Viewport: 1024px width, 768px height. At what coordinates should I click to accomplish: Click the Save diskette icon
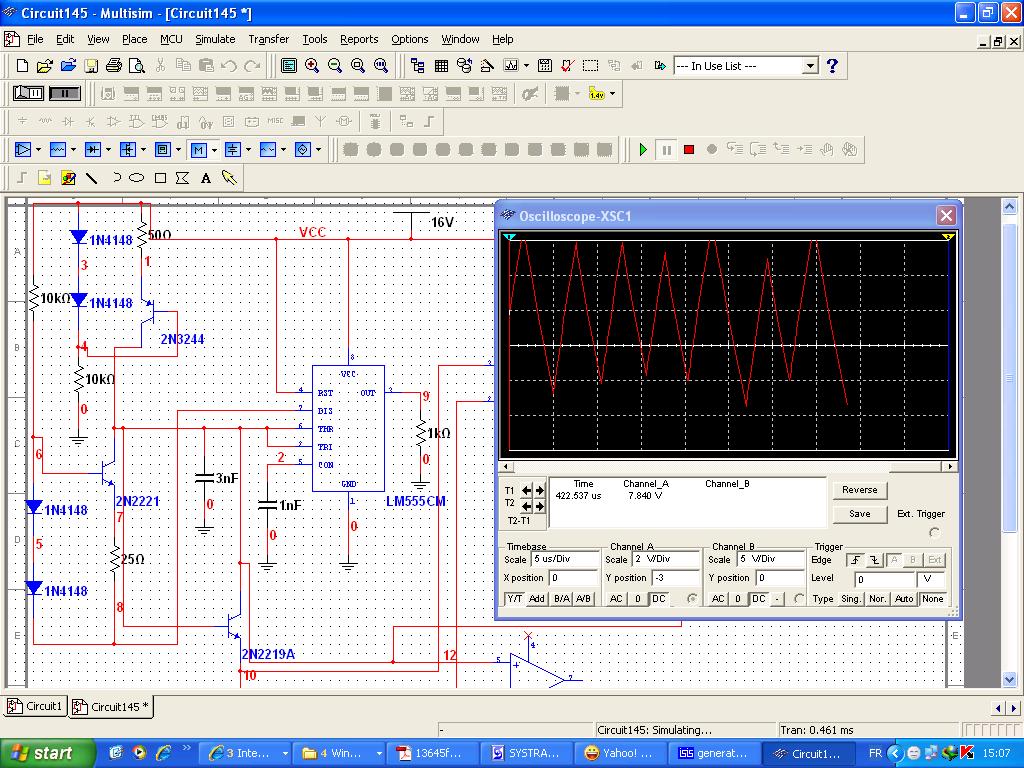point(91,66)
